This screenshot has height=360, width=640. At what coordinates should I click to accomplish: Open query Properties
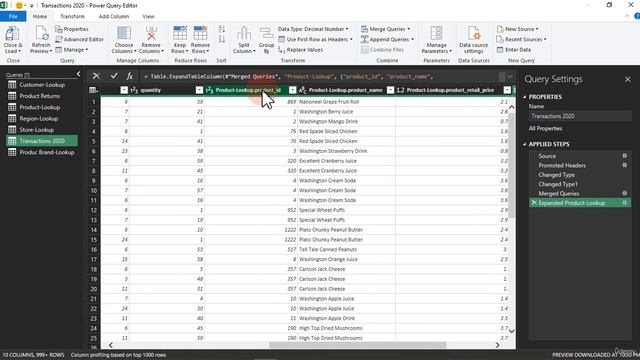[x=72, y=29]
